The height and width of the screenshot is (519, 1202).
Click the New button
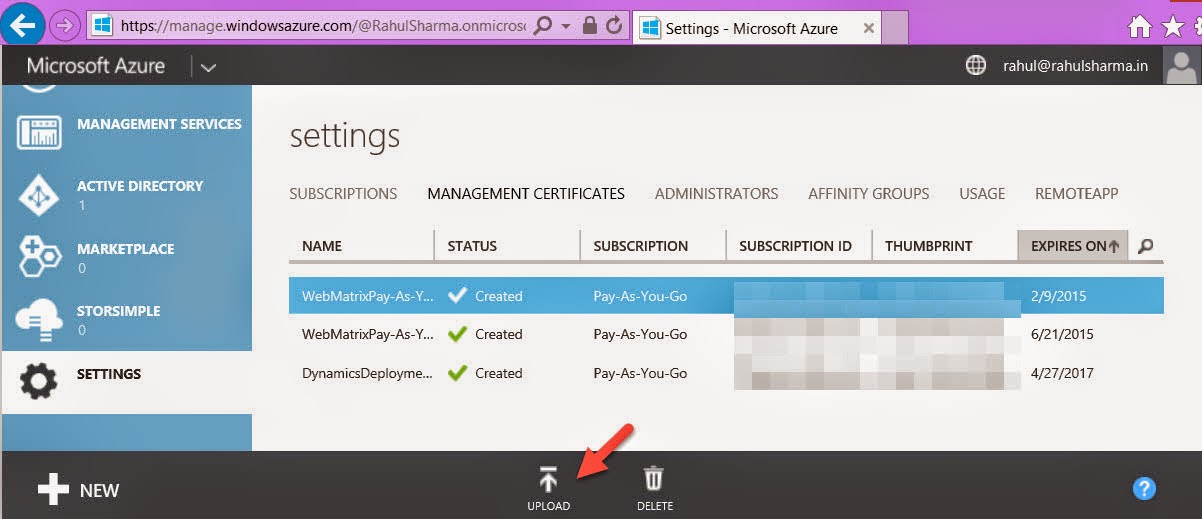(79, 490)
